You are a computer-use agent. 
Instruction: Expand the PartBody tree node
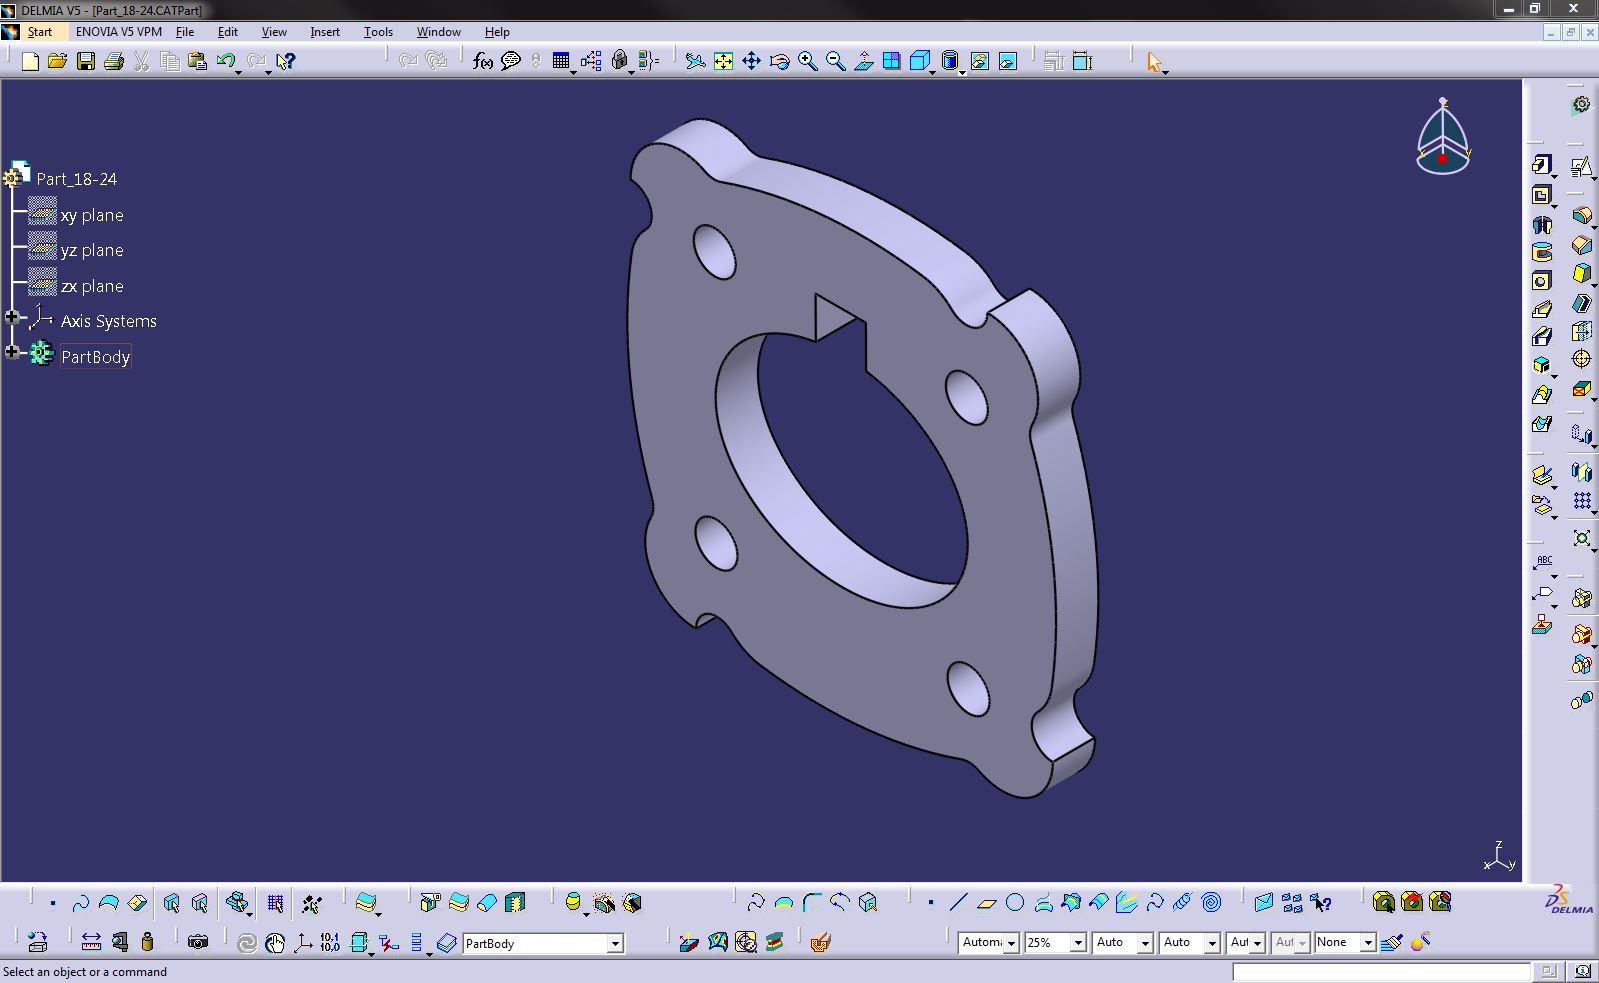point(12,352)
